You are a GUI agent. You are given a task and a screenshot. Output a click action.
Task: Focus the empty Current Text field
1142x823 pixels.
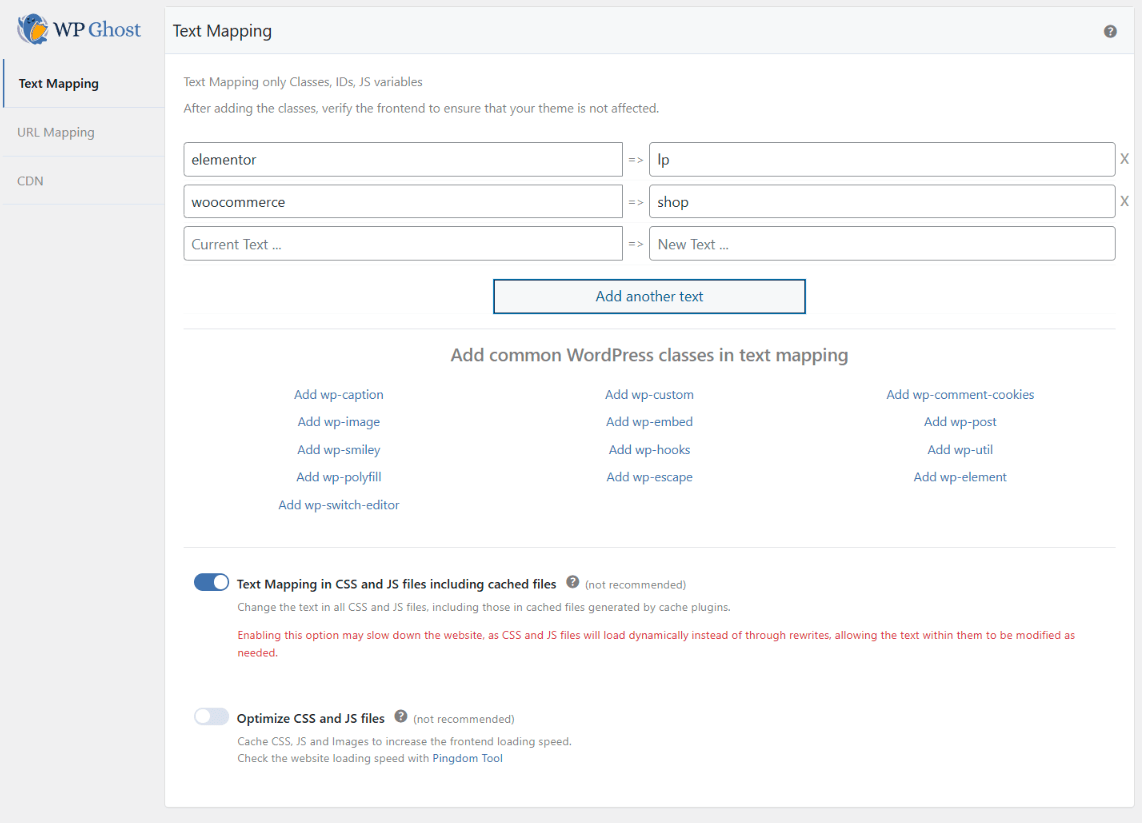pos(403,244)
